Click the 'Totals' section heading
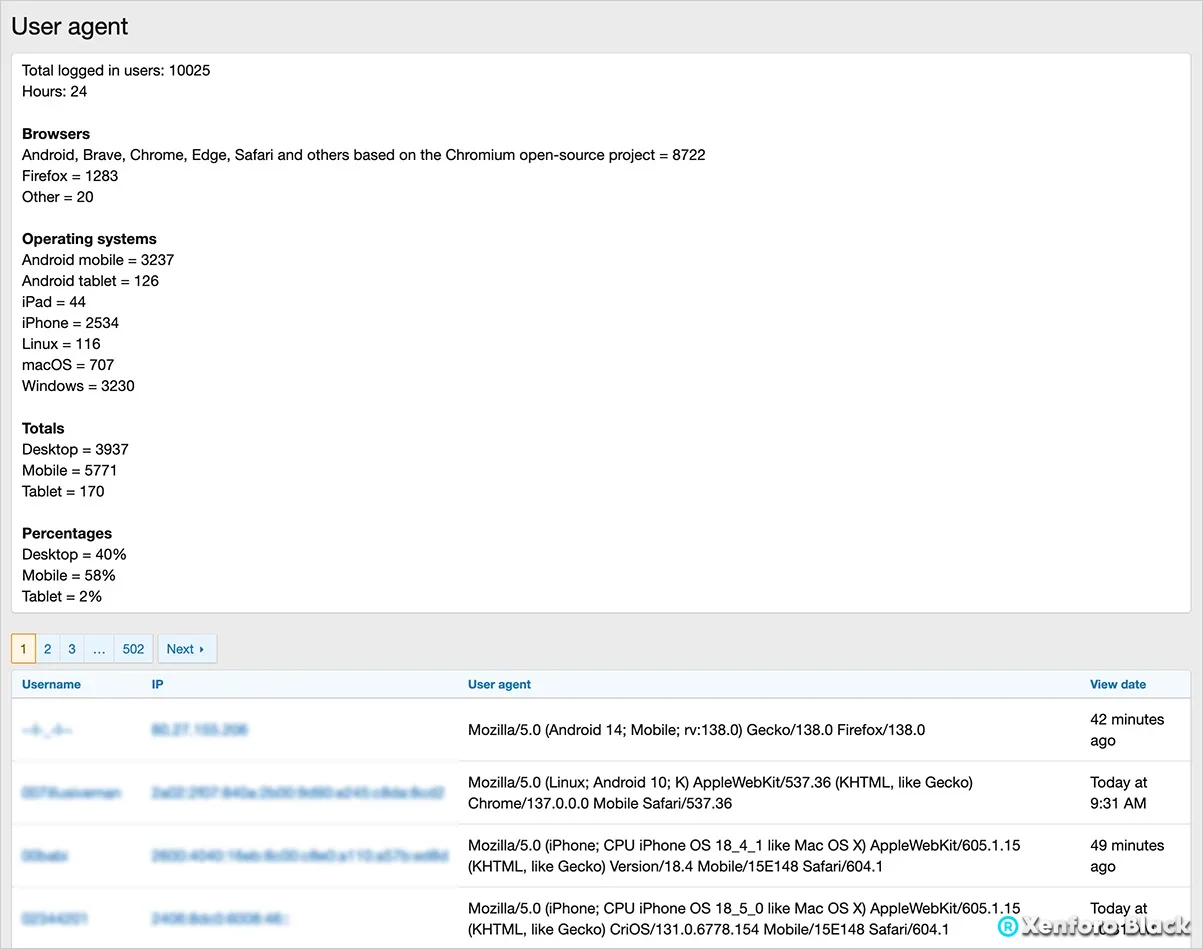Screen dimensions: 1203x949 pyautogui.click(x=43, y=428)
